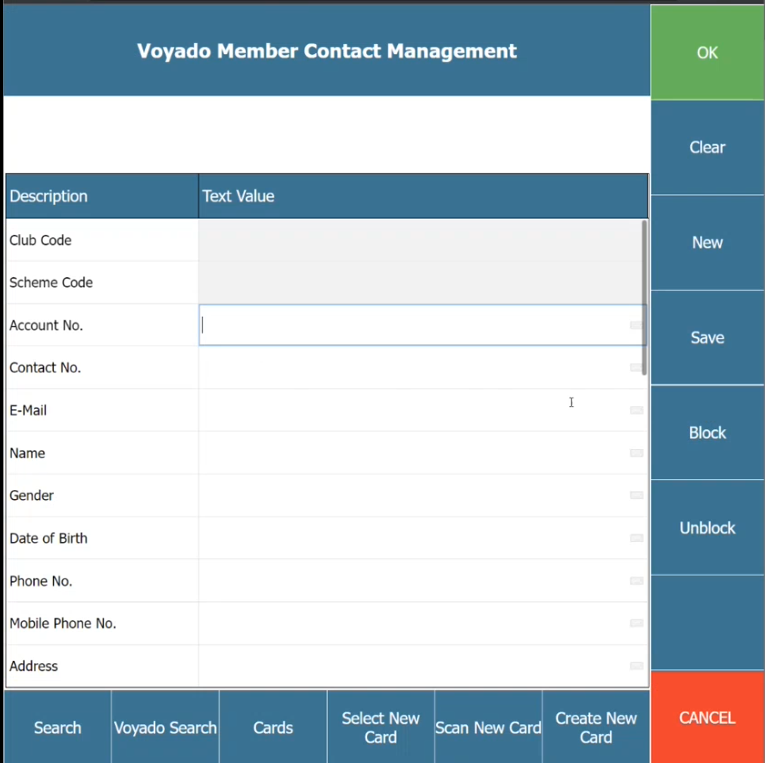Image resolution: width=765 pixels, height=763 pixels.
Task: Choose Scan New Card
Action: coord(488,727)
